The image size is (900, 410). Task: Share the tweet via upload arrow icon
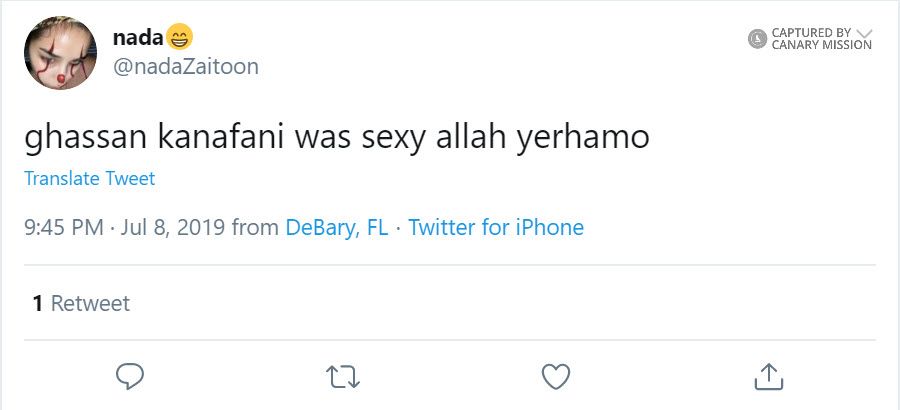click(x=767, y=375)
